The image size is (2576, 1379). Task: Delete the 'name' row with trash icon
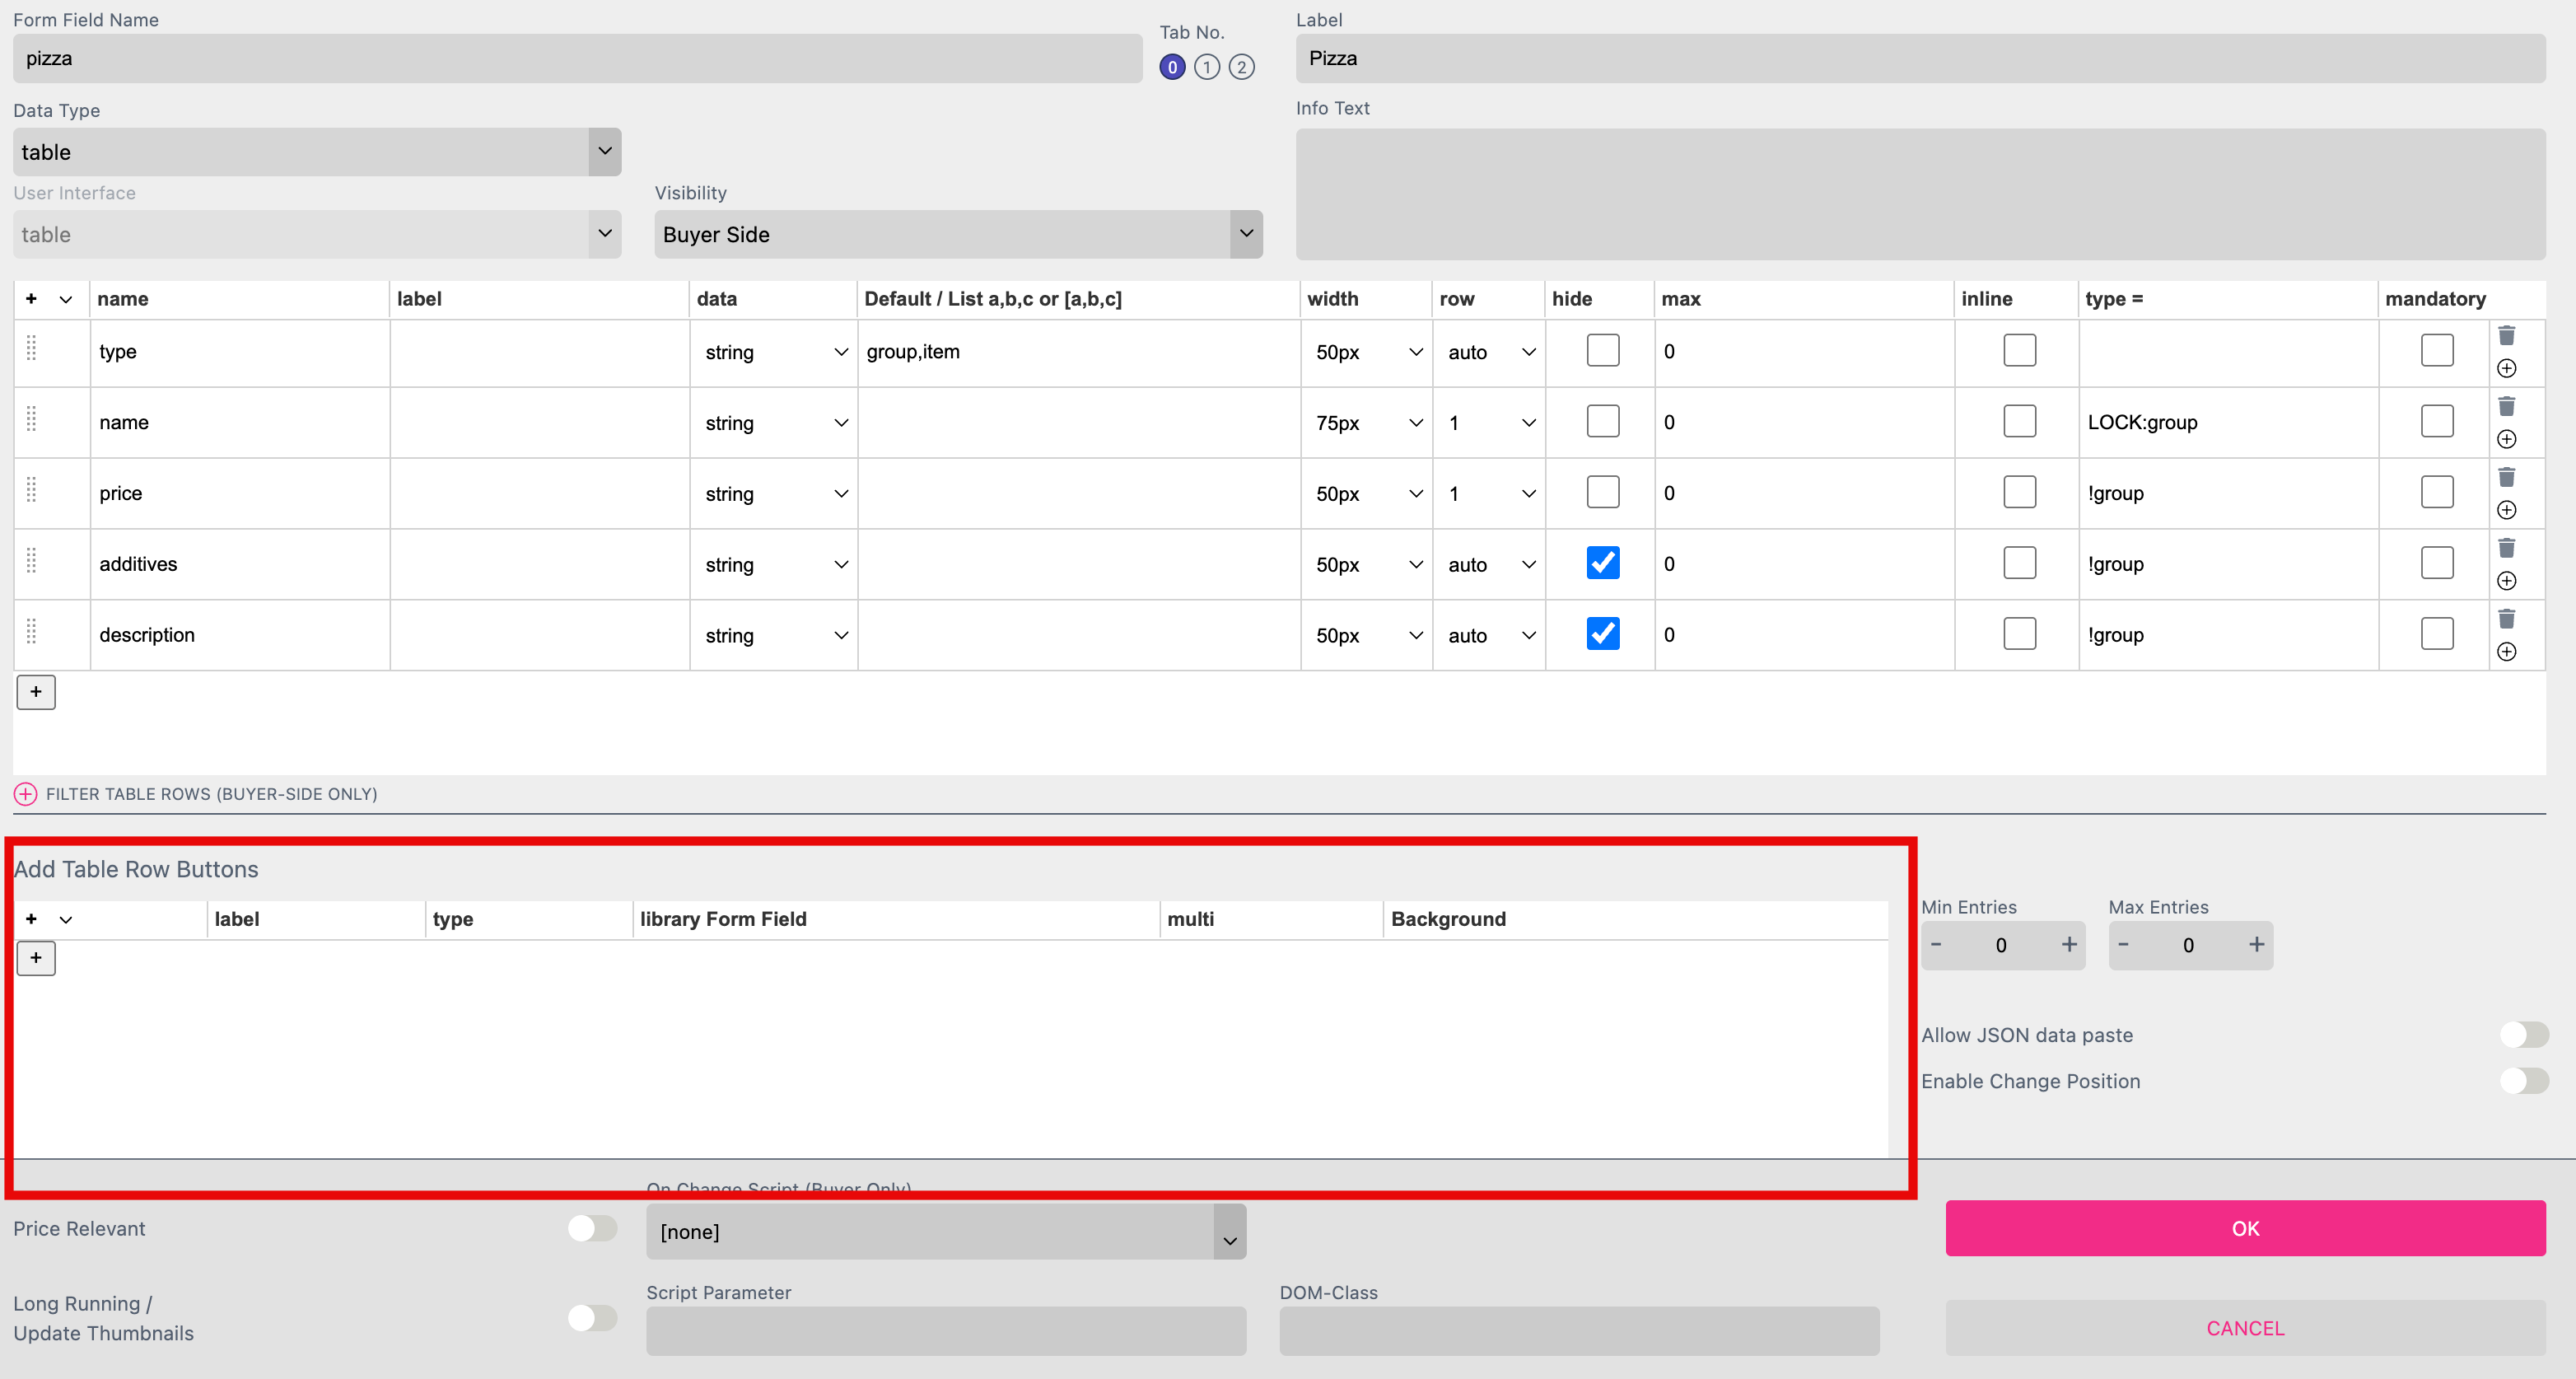pyautogui.click(x=2506, y=407)
